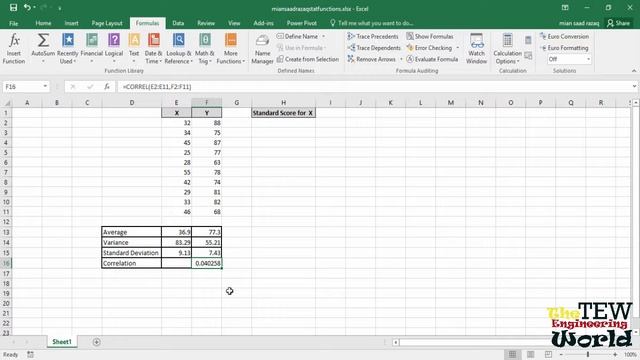Click the fx button beside formula bar
640x360 pixels.
[x=107, y=87]
